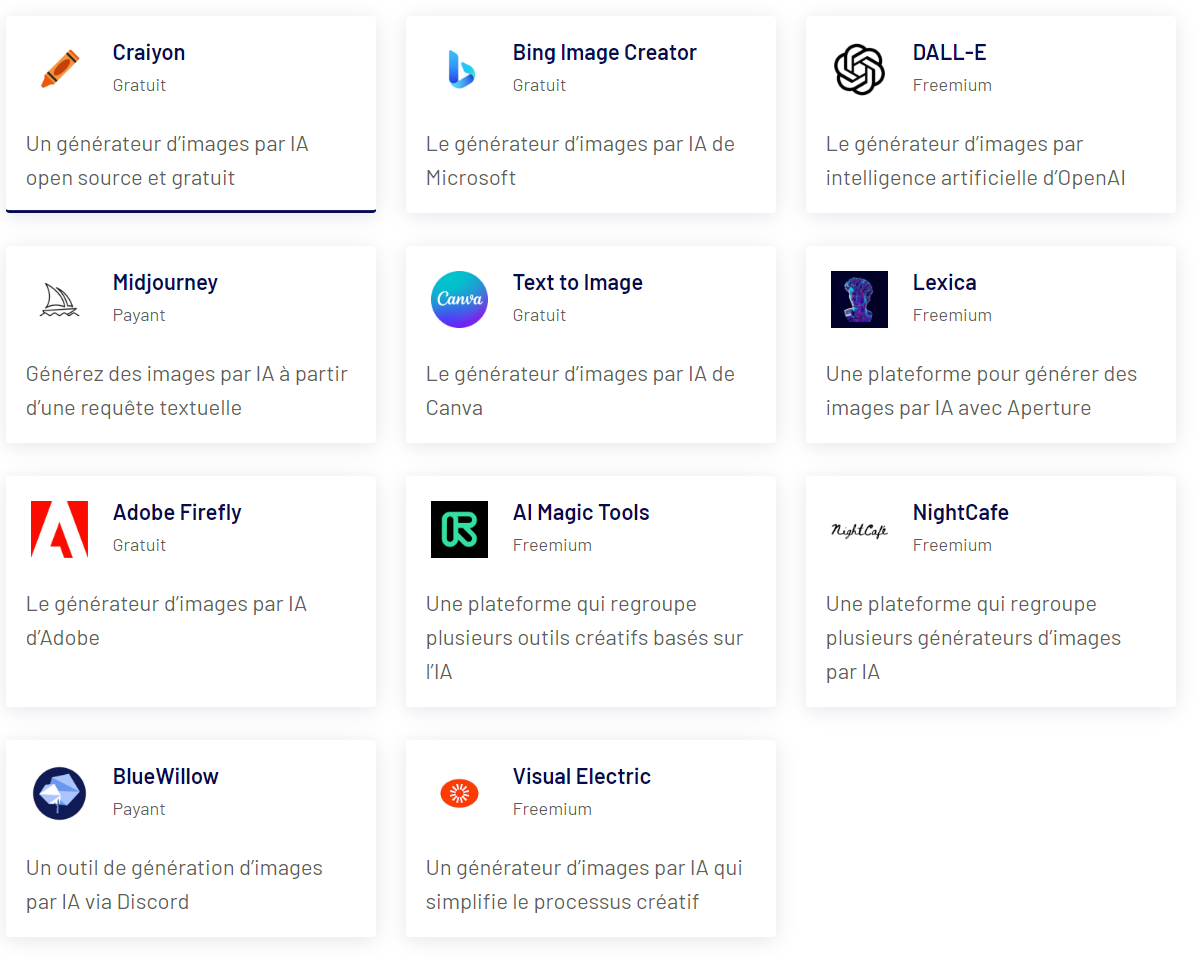The image size is (1198, 962).
Task: Click the description mentioning OpenAI
Action: [976, 161]
